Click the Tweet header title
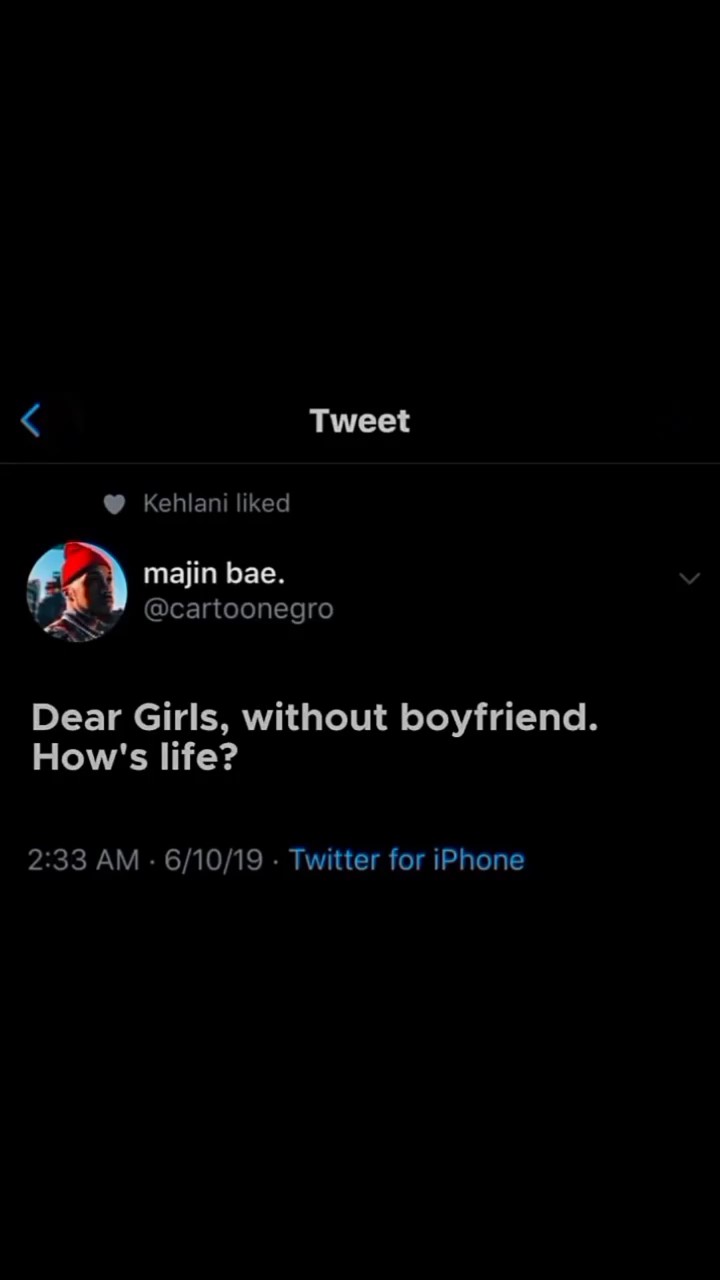 360,421
